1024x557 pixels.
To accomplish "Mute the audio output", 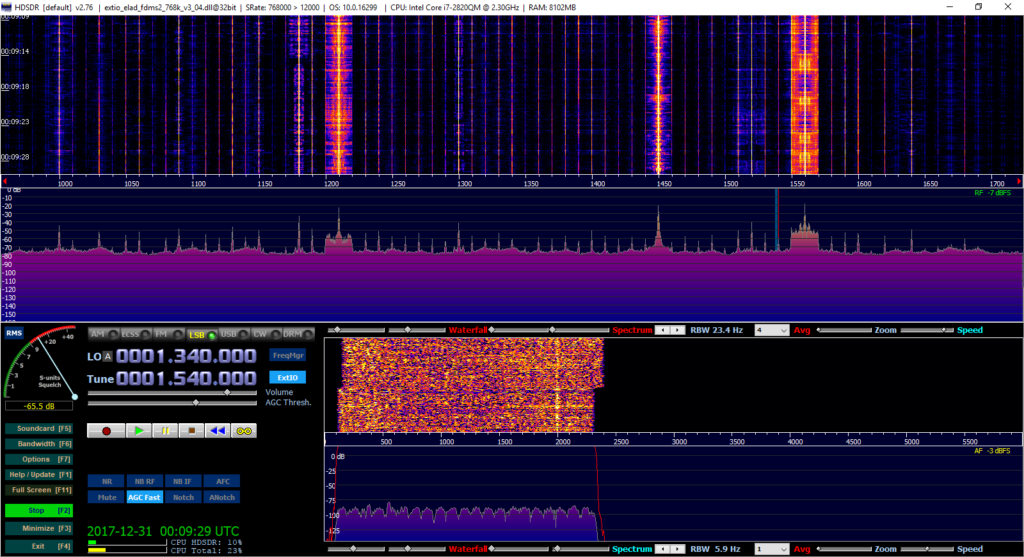I will (106, 498).
